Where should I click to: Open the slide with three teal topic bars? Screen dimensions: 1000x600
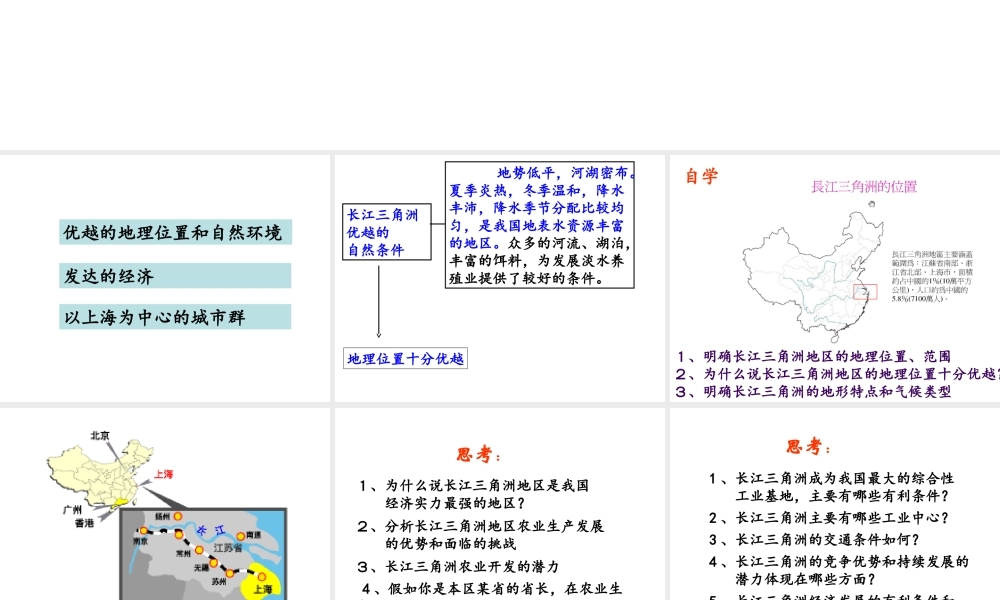click(x=165, y=278)
